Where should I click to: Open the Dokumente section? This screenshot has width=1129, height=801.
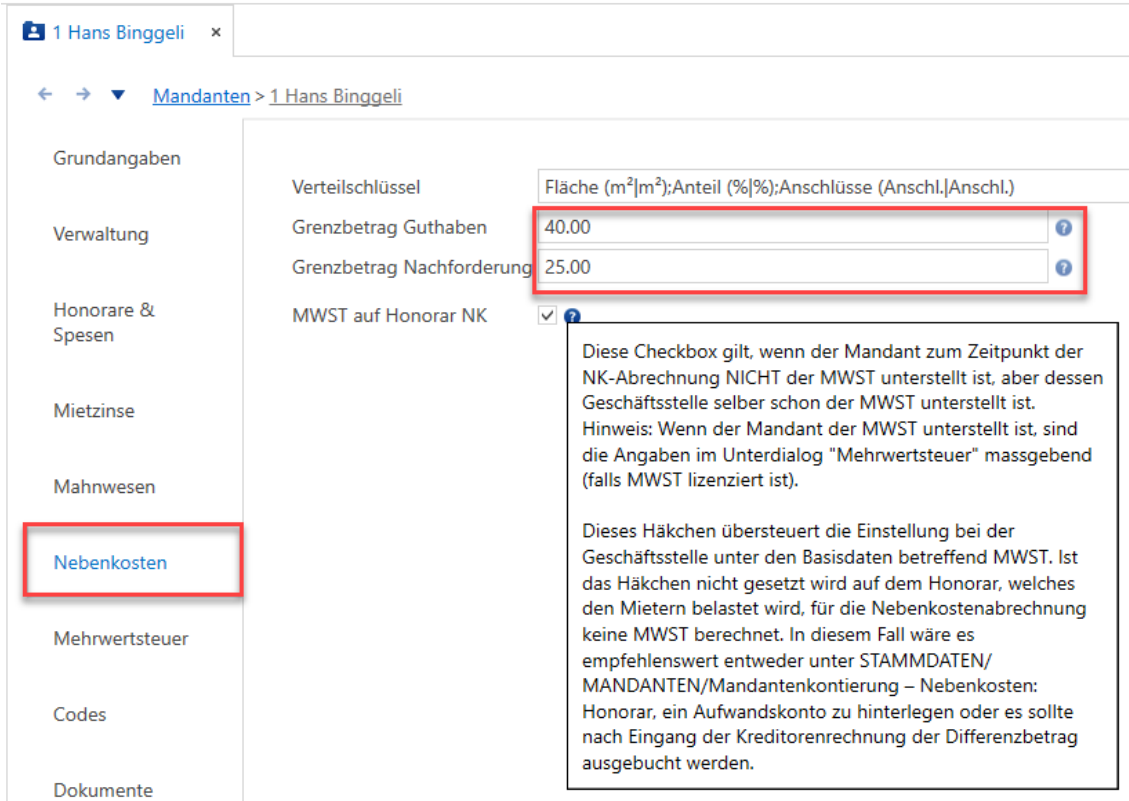[103, 790]
